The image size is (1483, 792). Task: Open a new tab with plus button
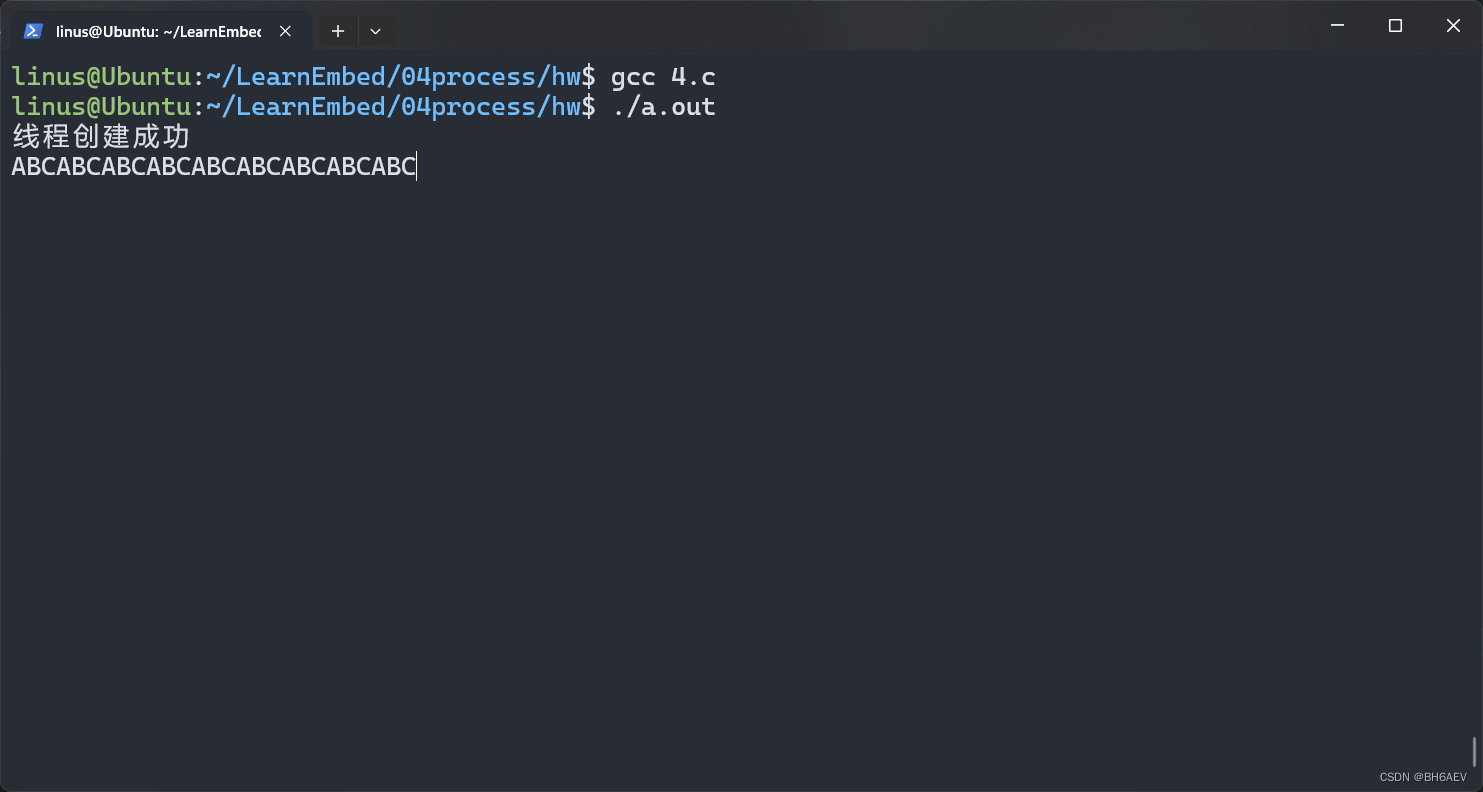pyautogui.click(x=338, y=31)
